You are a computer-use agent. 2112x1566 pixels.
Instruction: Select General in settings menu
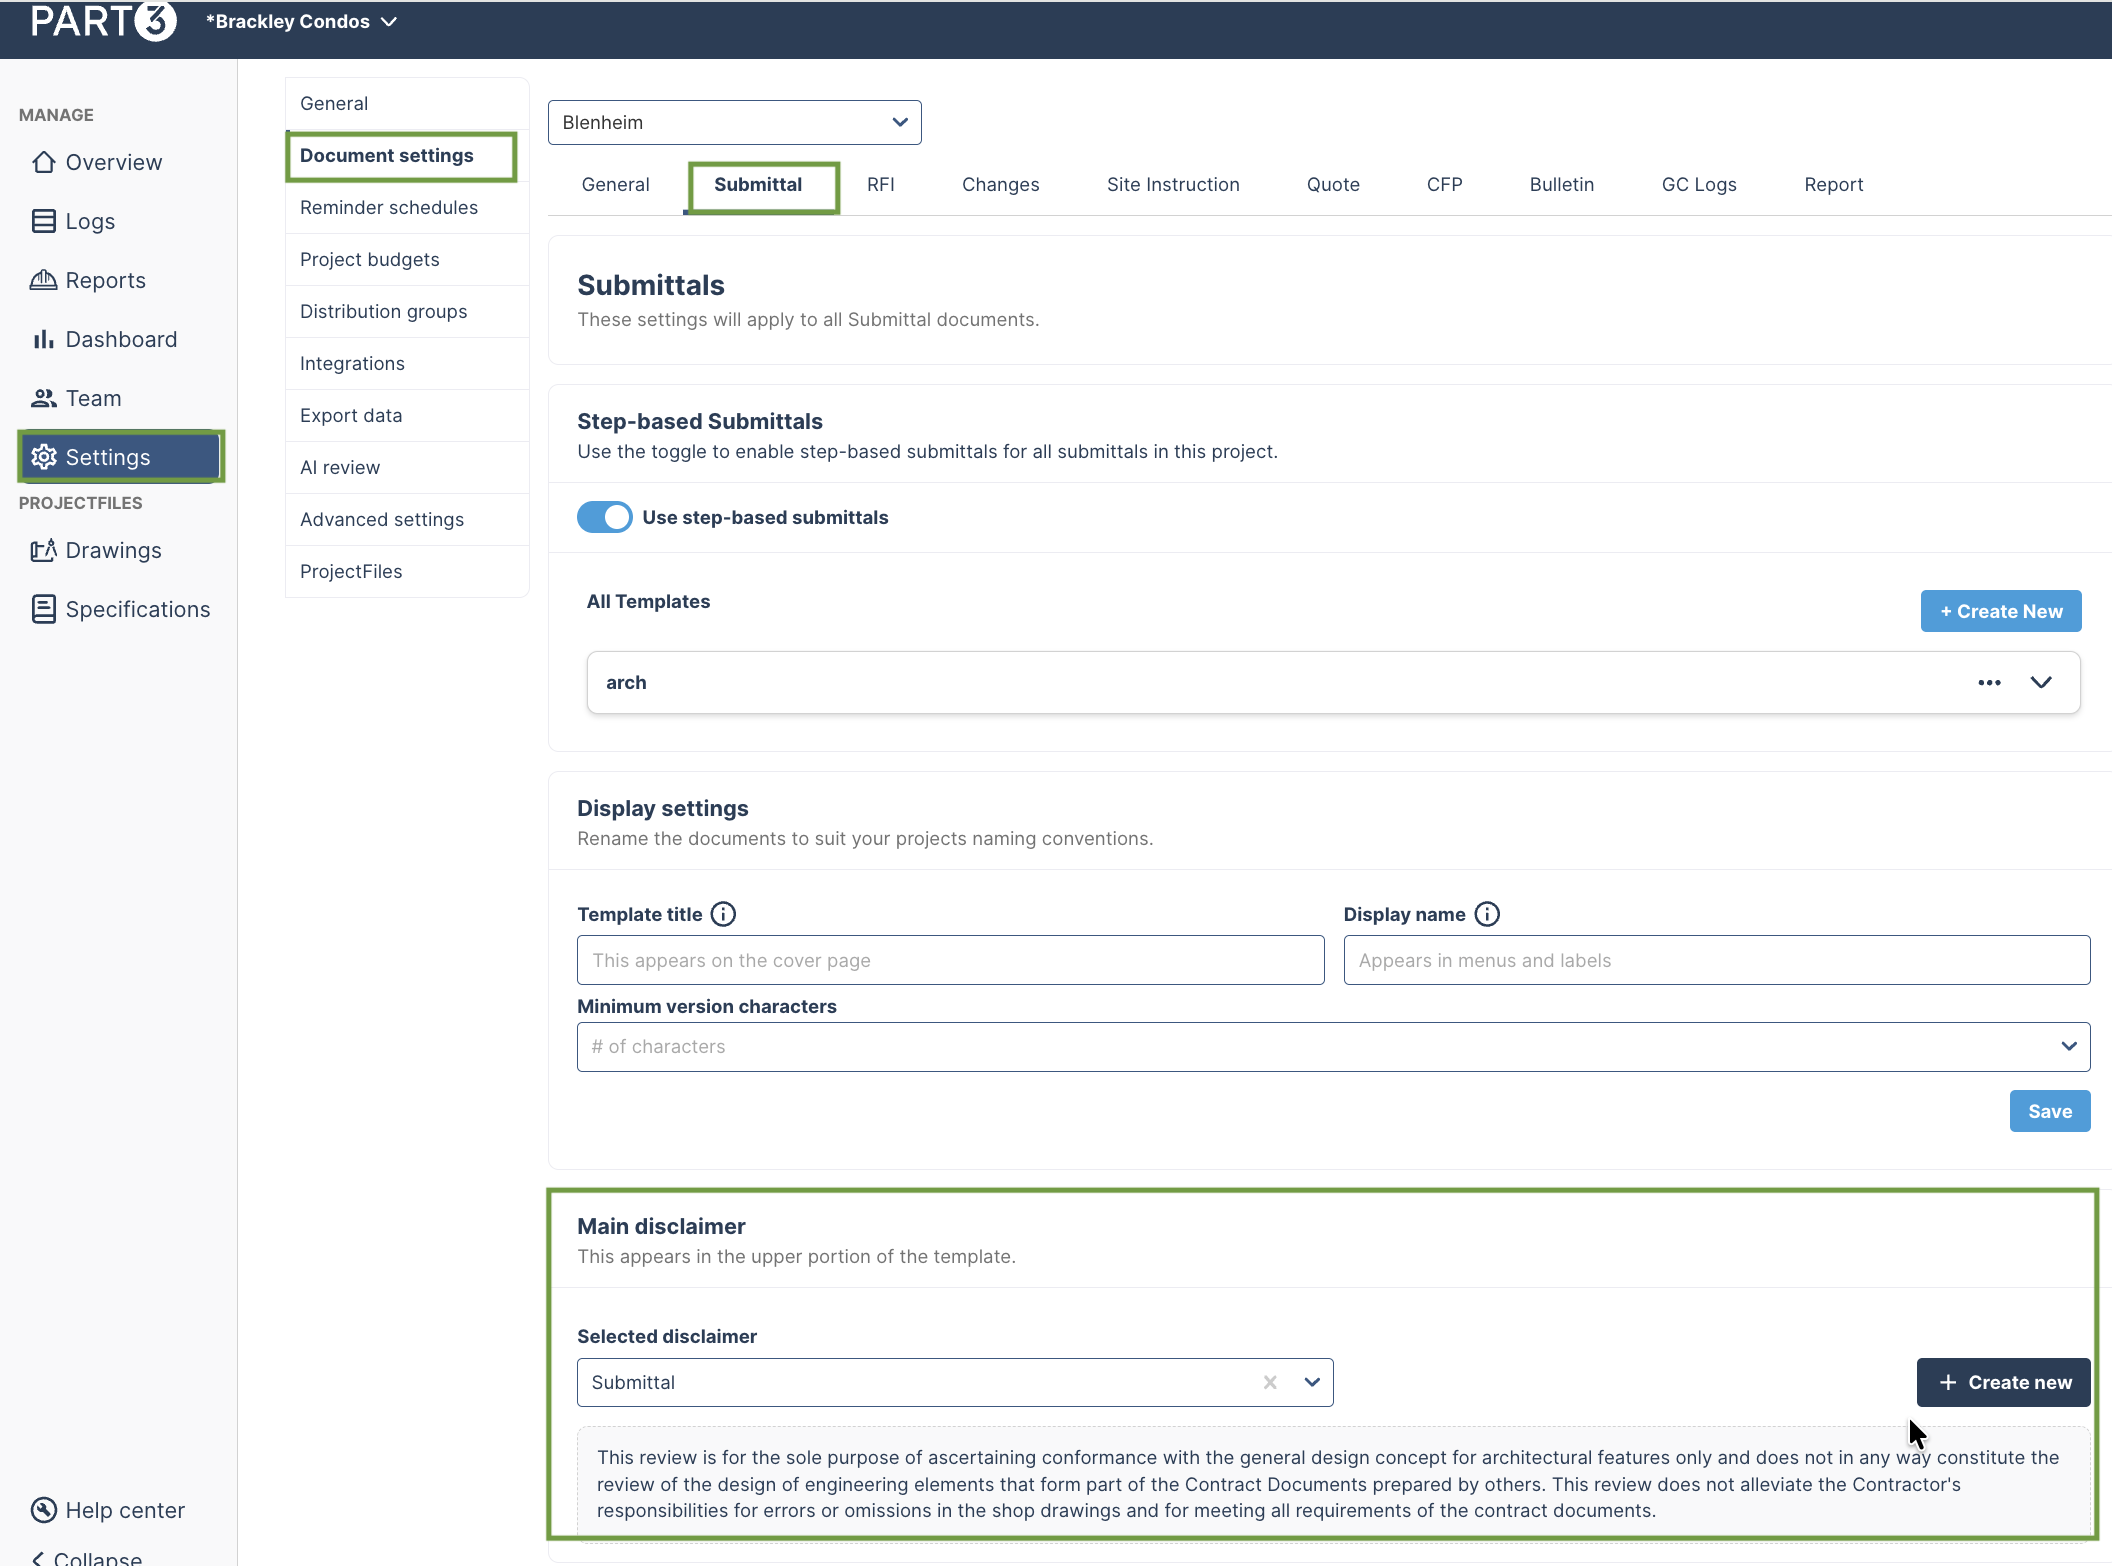pyautogui.click(x=407, y=104)
